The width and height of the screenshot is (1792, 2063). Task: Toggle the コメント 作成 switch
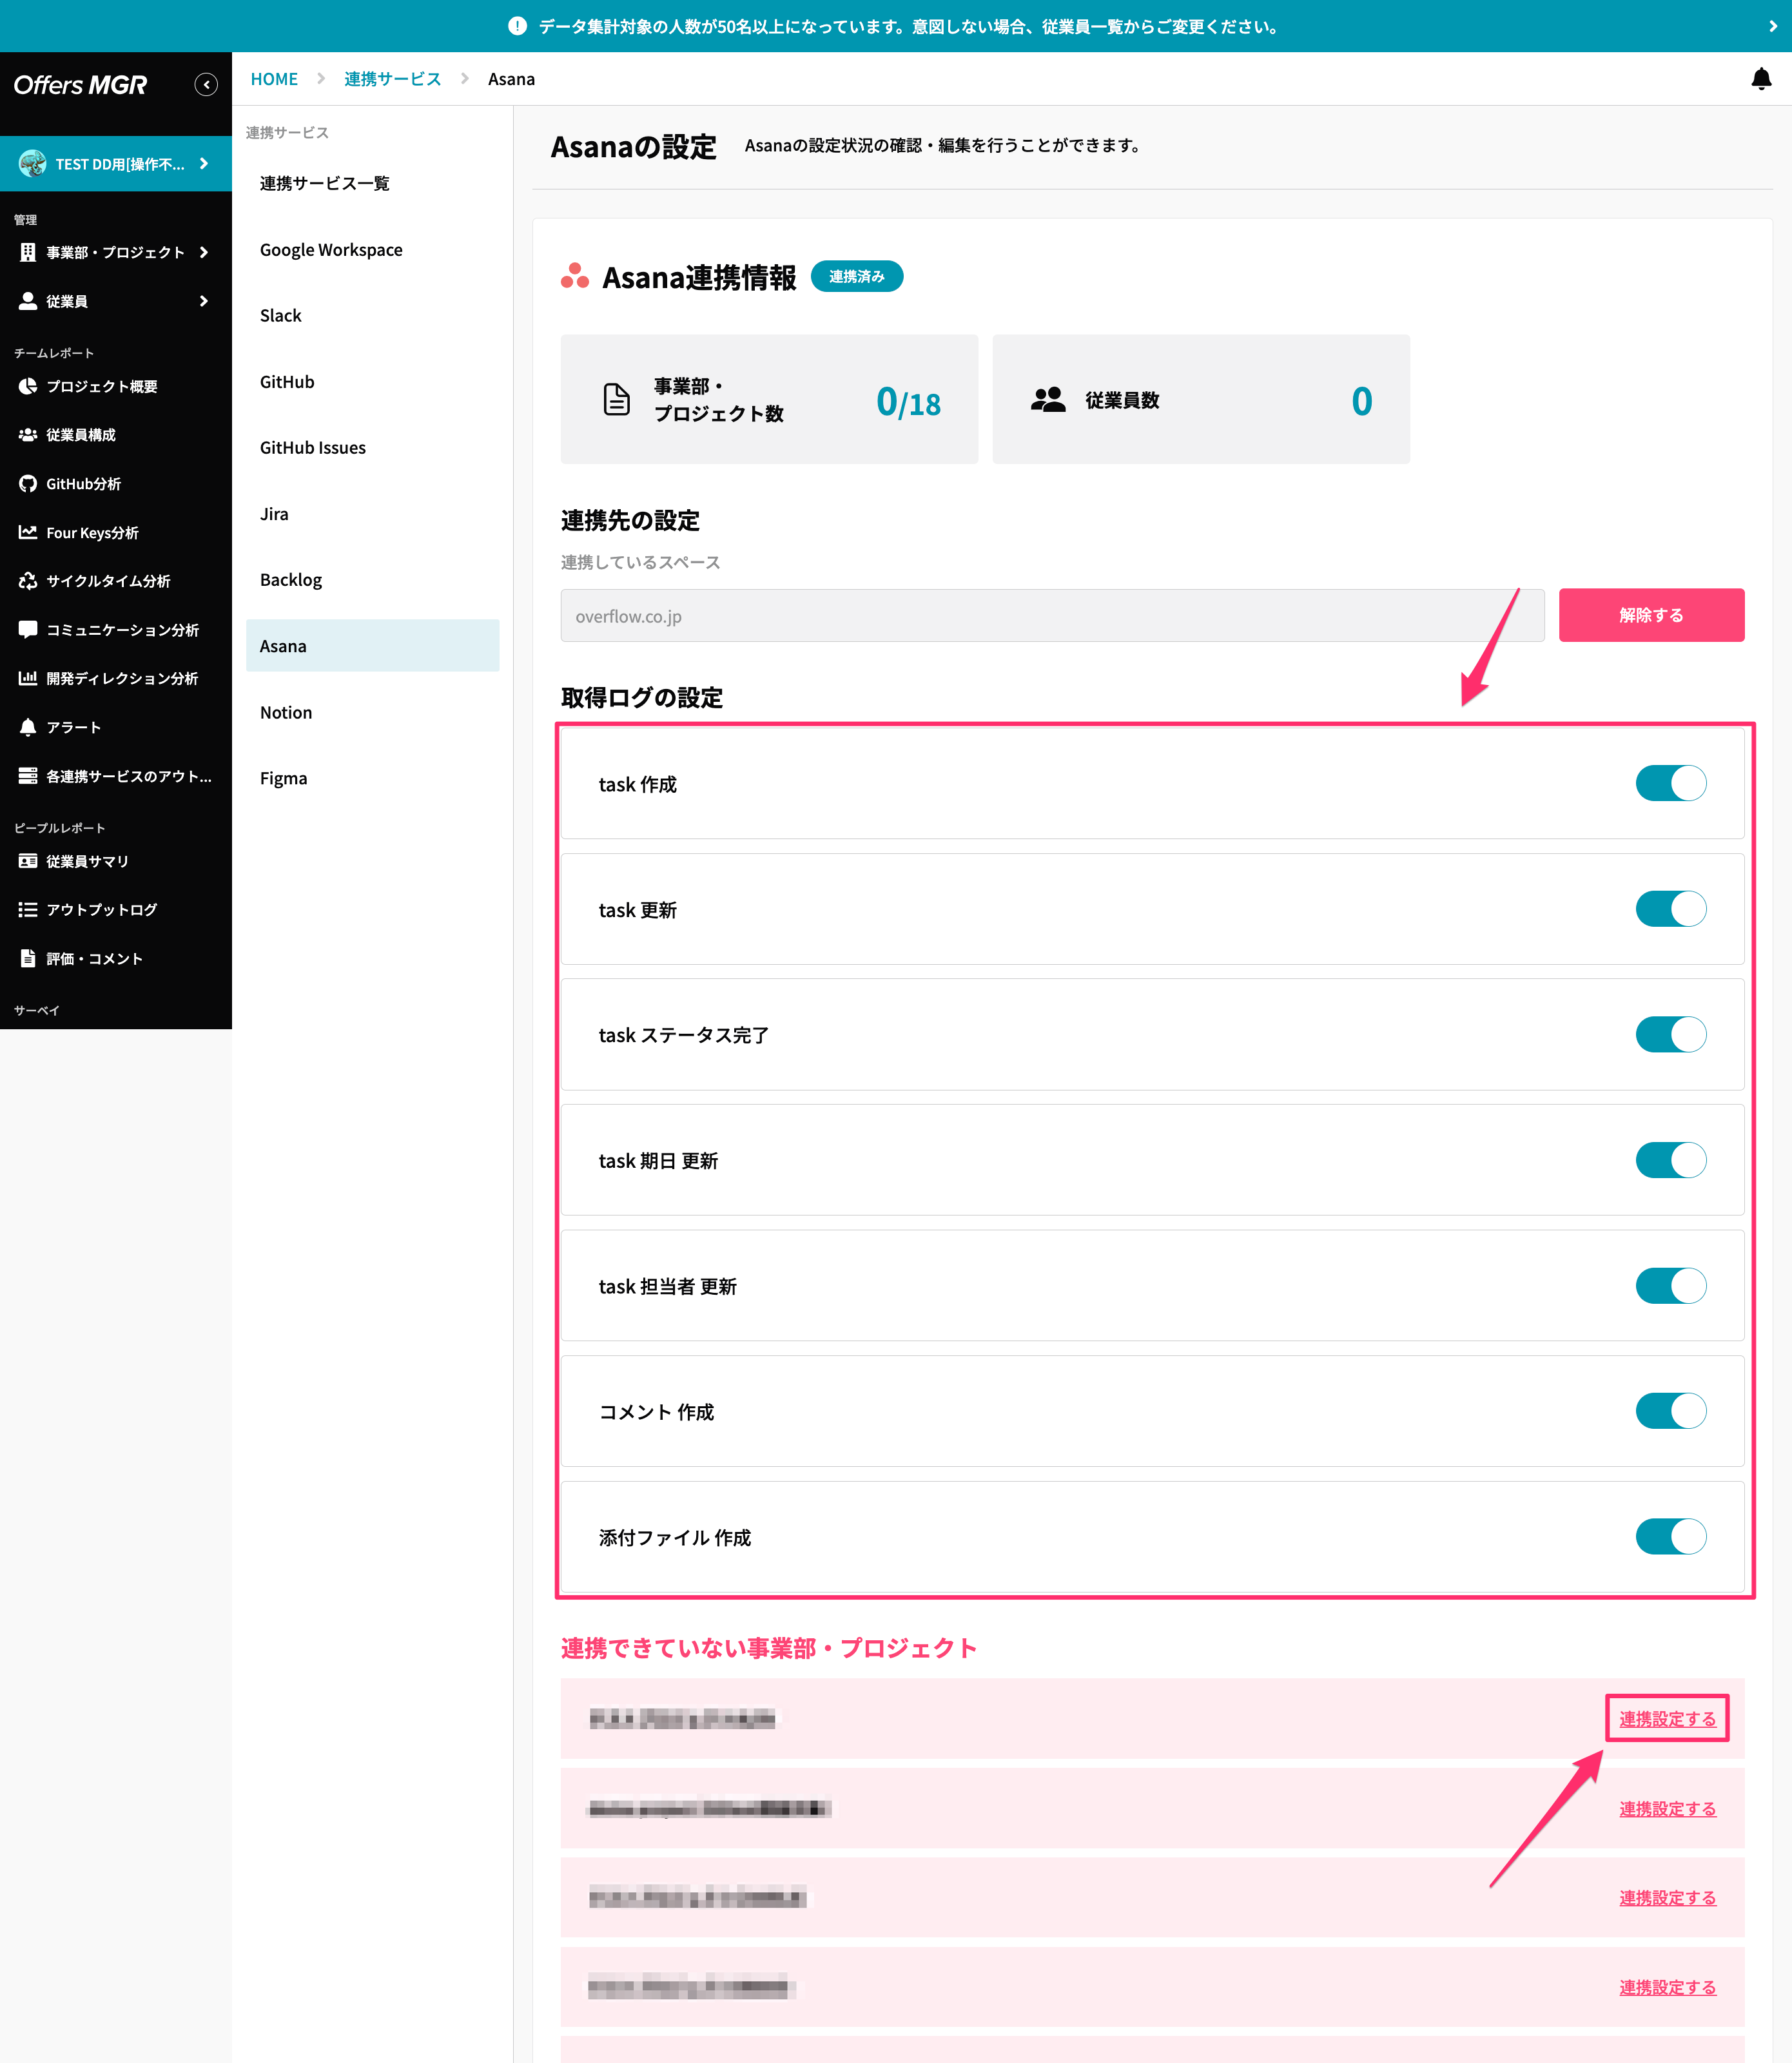(1670, 1411)
